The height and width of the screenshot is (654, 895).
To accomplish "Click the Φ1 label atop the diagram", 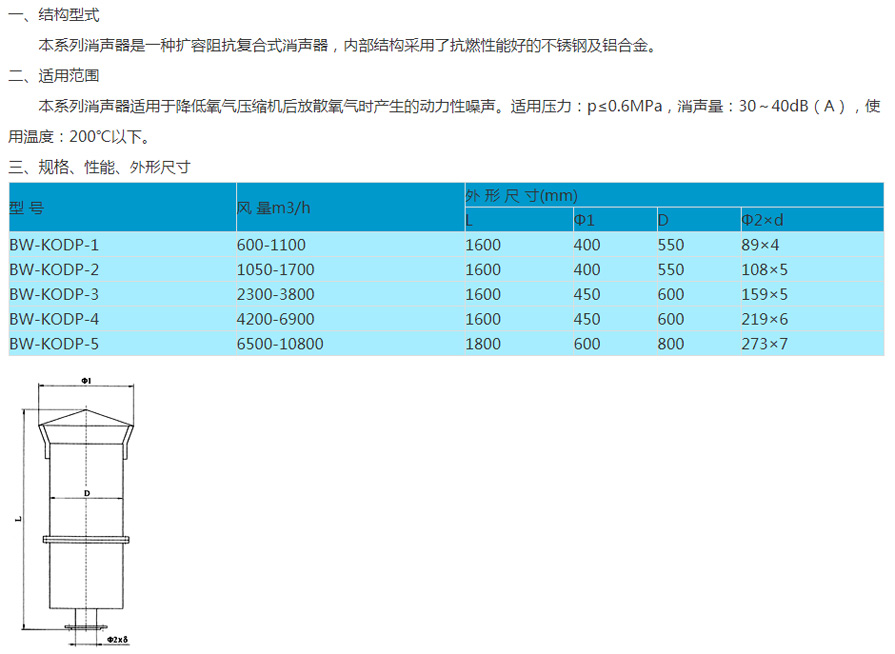I will 87,381.
